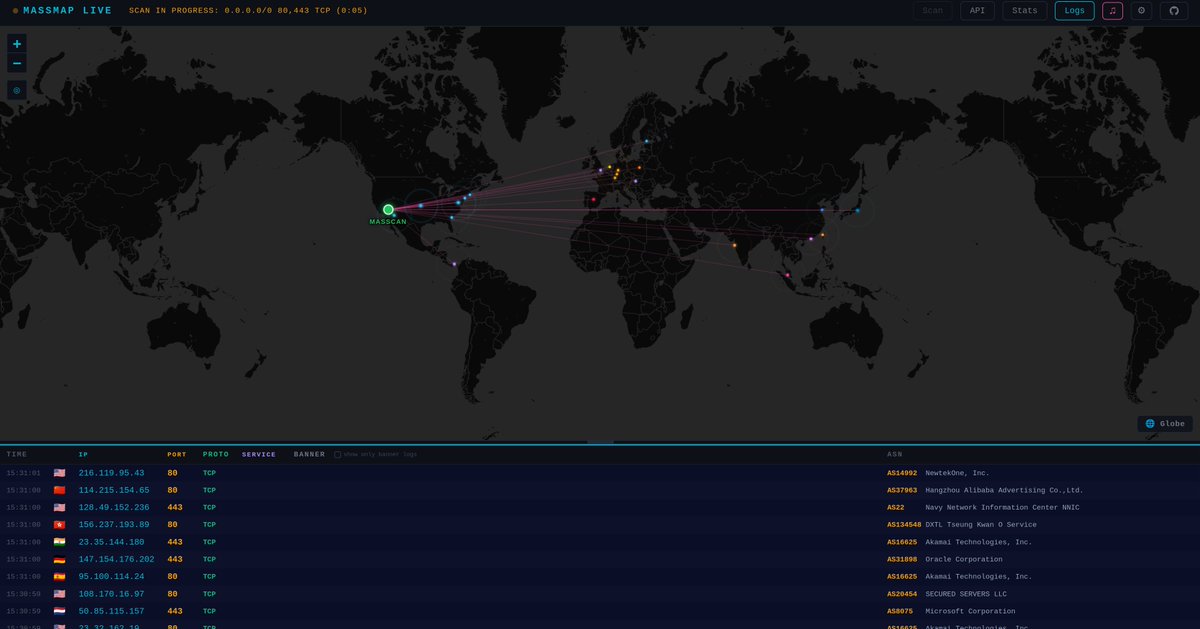This screenshot has width=1200, height=629.
Task: Zoom out the map with minus button
Action: 17,63
